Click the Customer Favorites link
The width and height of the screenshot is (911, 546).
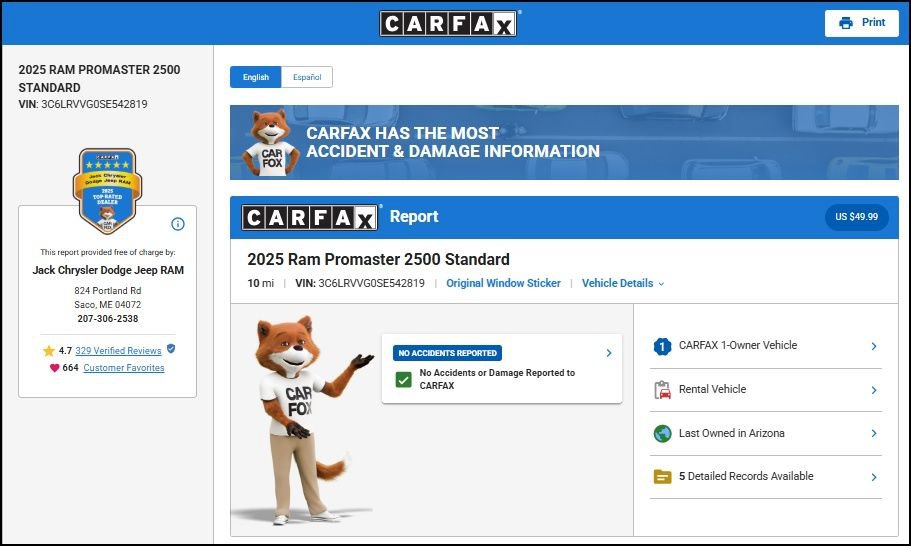click(124, 368)
